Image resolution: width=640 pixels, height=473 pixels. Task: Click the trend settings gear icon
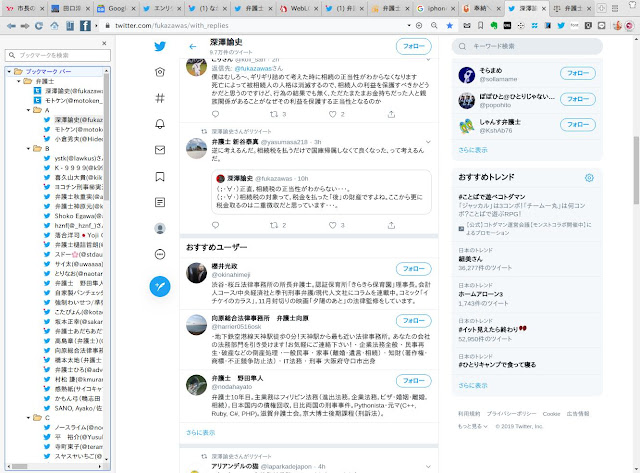pos(589,178)
